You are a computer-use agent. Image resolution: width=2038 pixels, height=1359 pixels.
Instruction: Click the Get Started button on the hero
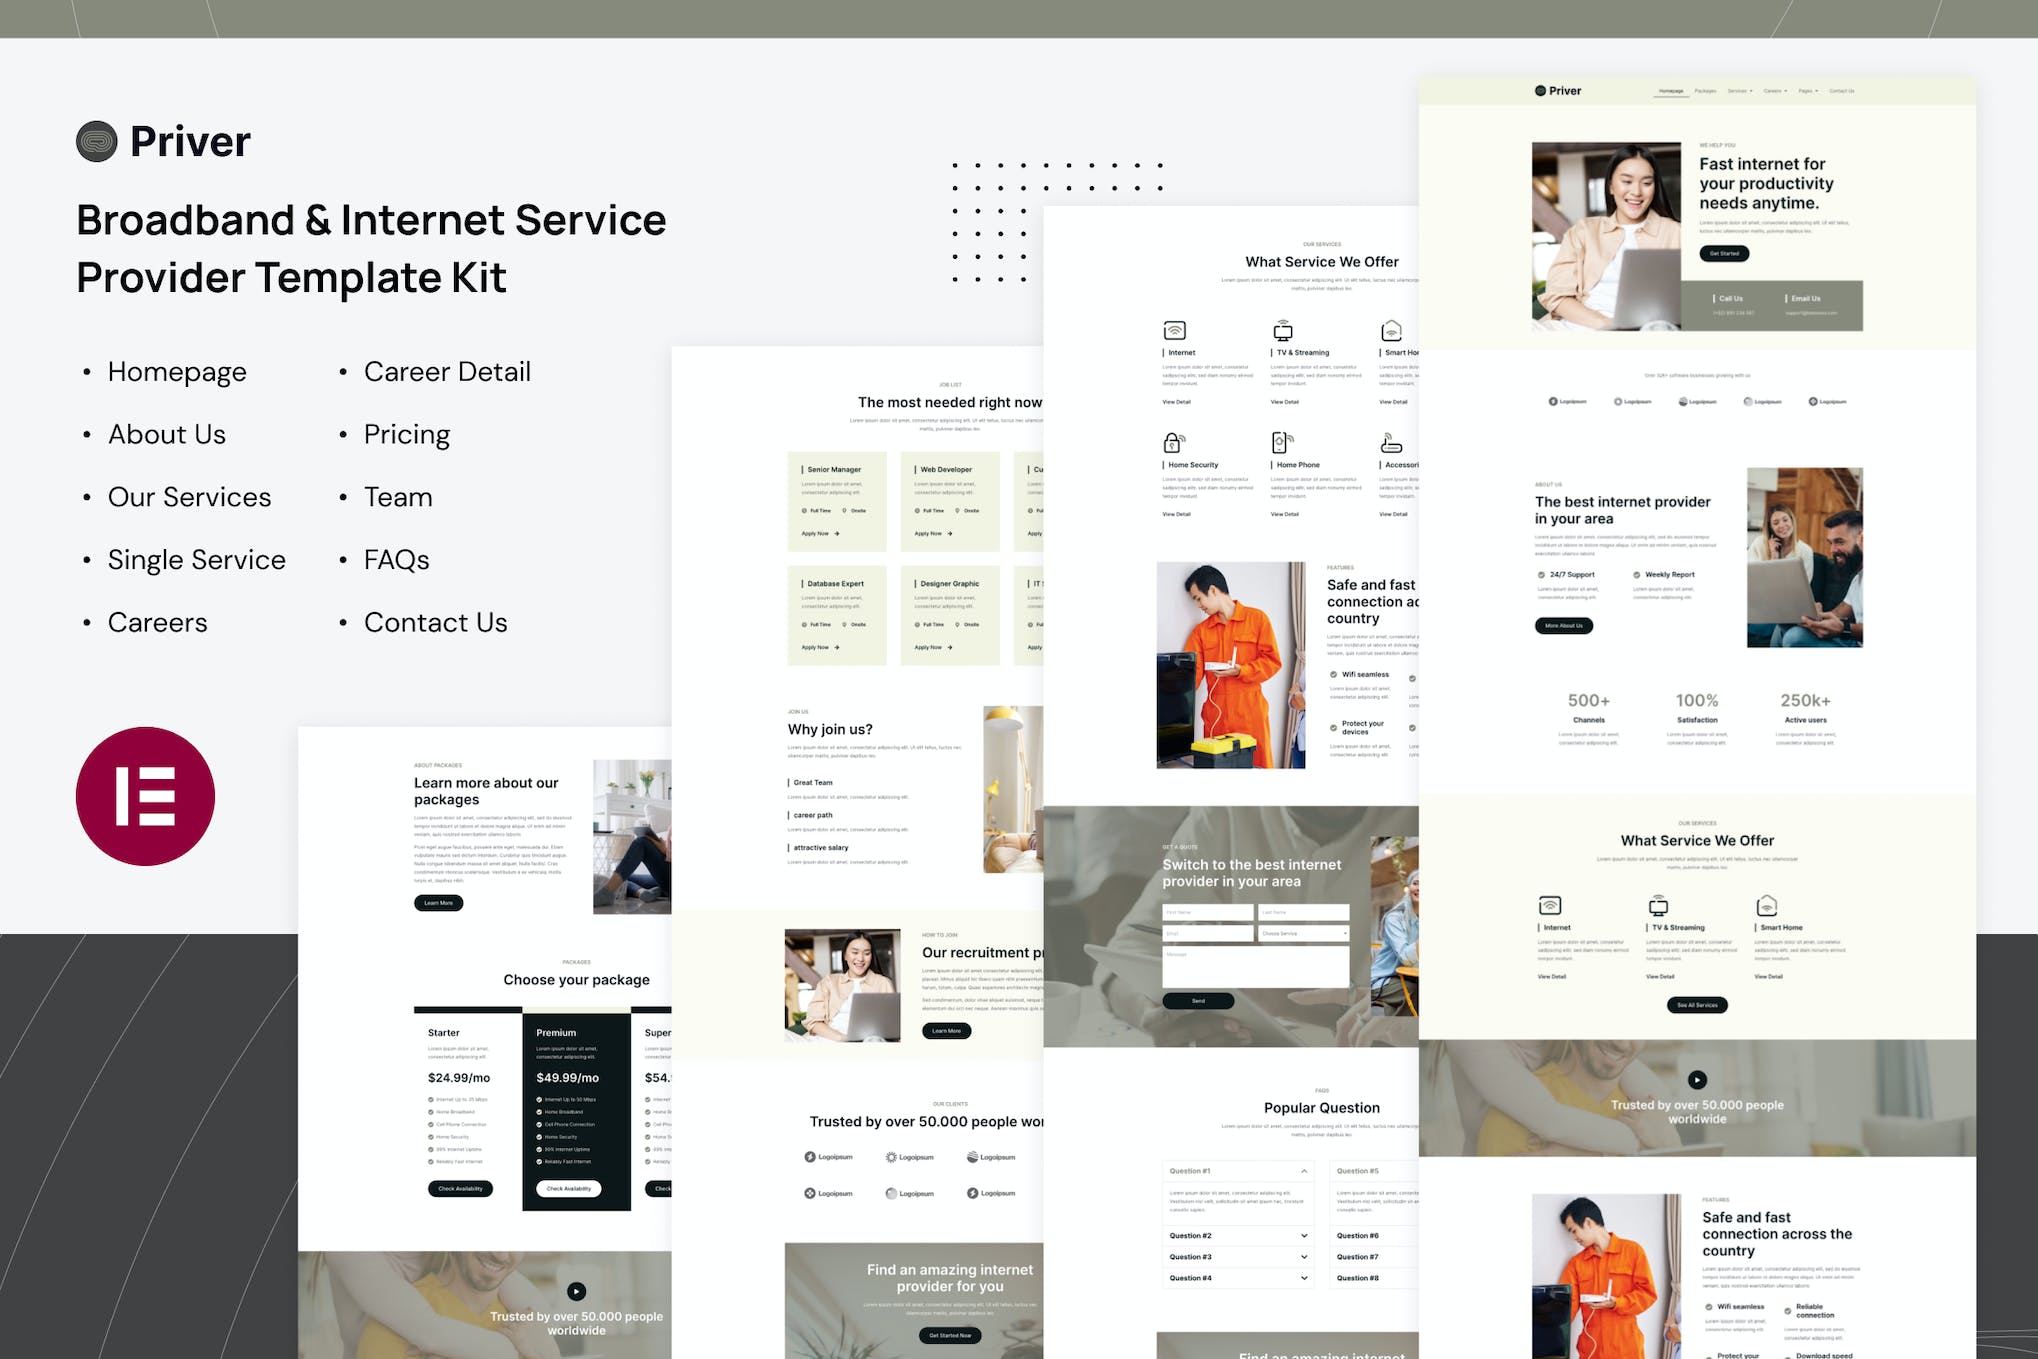(x=1724, y=253)
